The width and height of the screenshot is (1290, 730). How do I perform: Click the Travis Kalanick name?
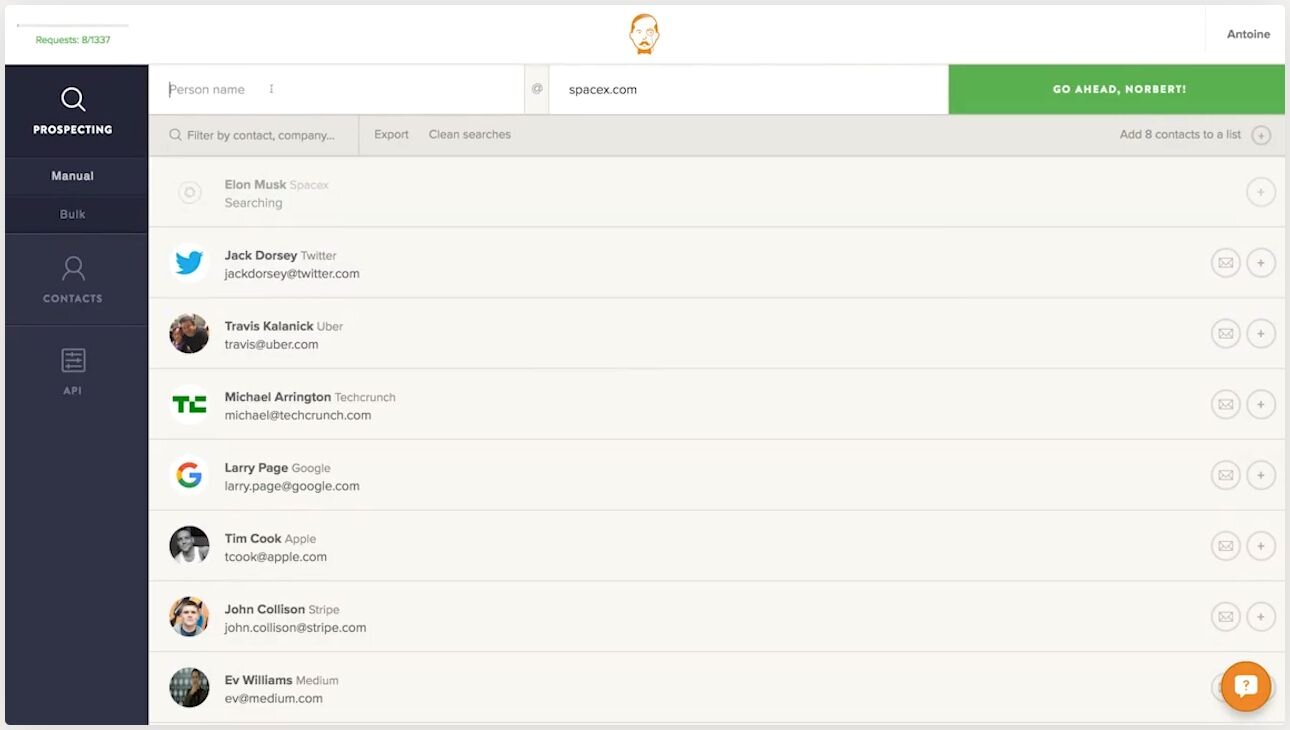[x=268, y=326]
